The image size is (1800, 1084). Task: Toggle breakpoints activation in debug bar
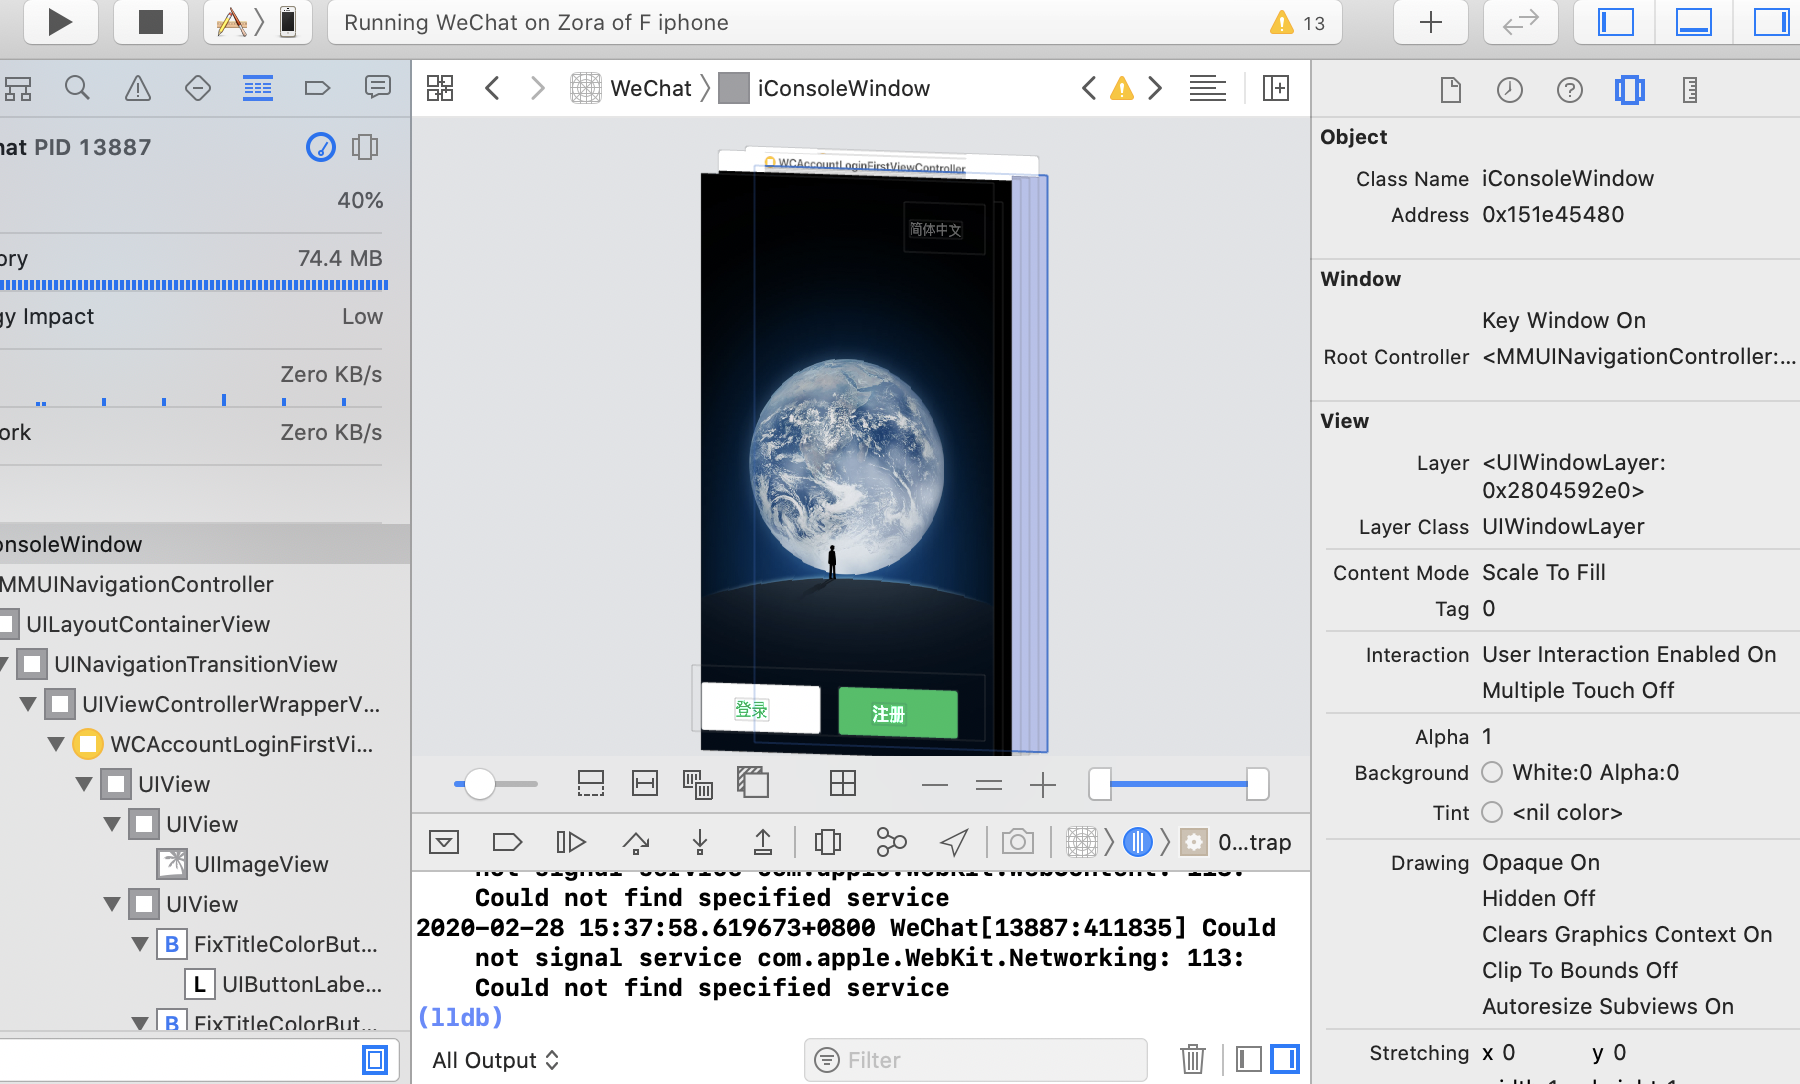(508, 842)
